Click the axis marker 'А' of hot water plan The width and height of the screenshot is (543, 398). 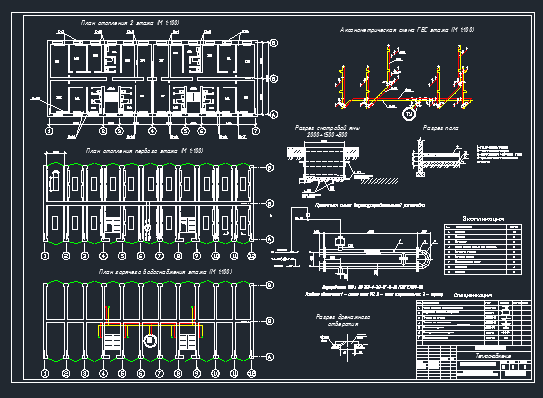tap(270, 357)
